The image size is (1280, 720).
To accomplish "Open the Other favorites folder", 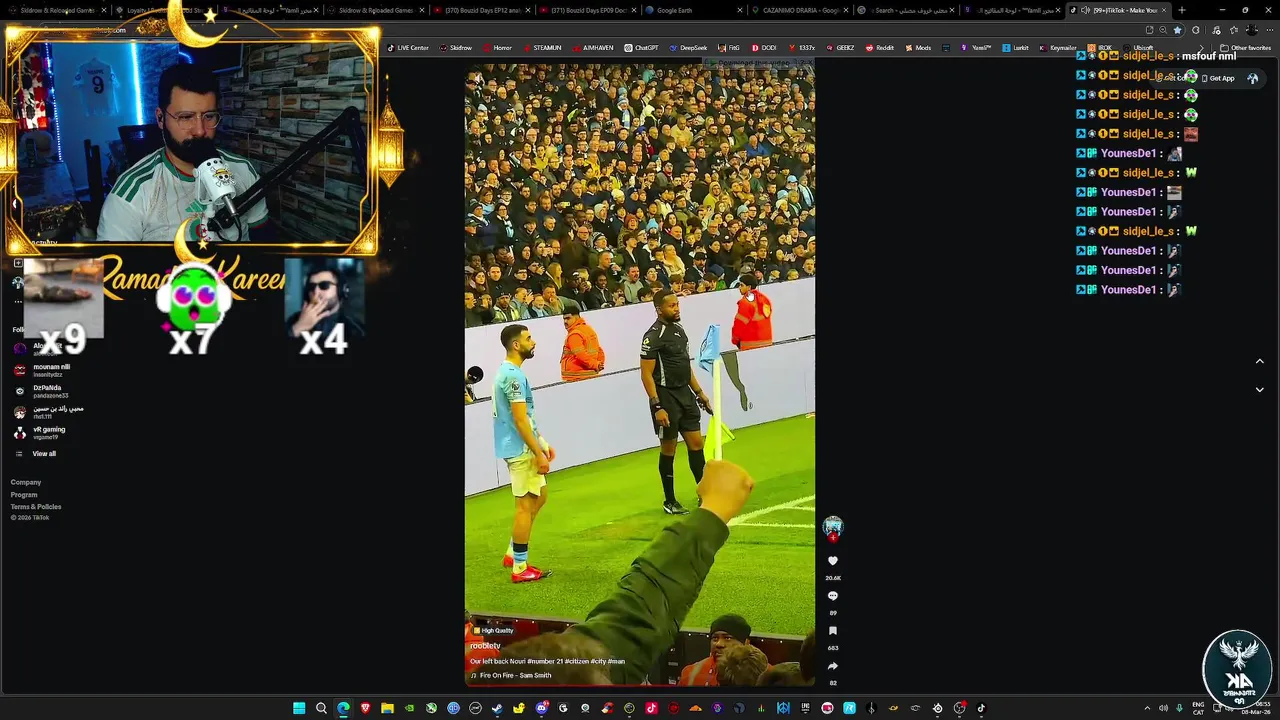I will (1245, 48).
